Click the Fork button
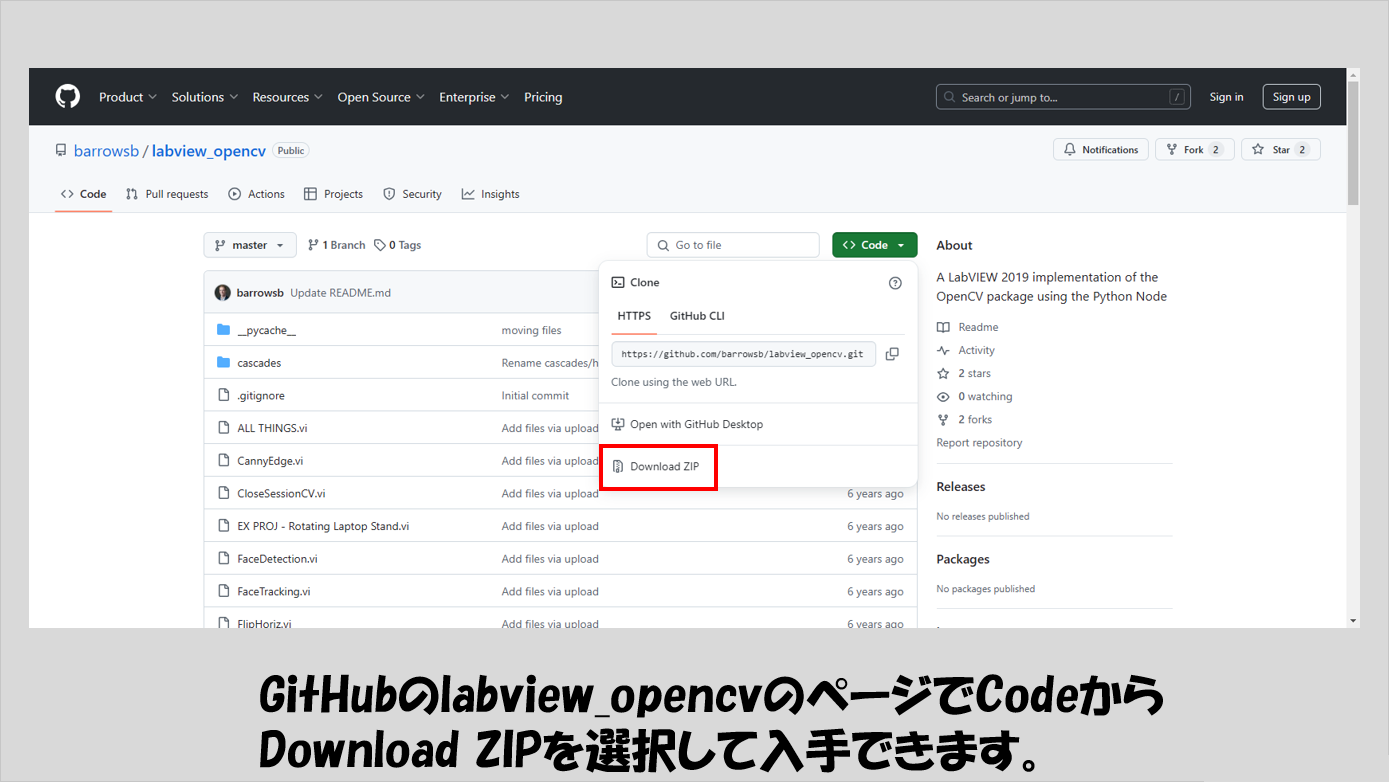This screenshot has width=1389, height=782. (x=1195, y=150)
